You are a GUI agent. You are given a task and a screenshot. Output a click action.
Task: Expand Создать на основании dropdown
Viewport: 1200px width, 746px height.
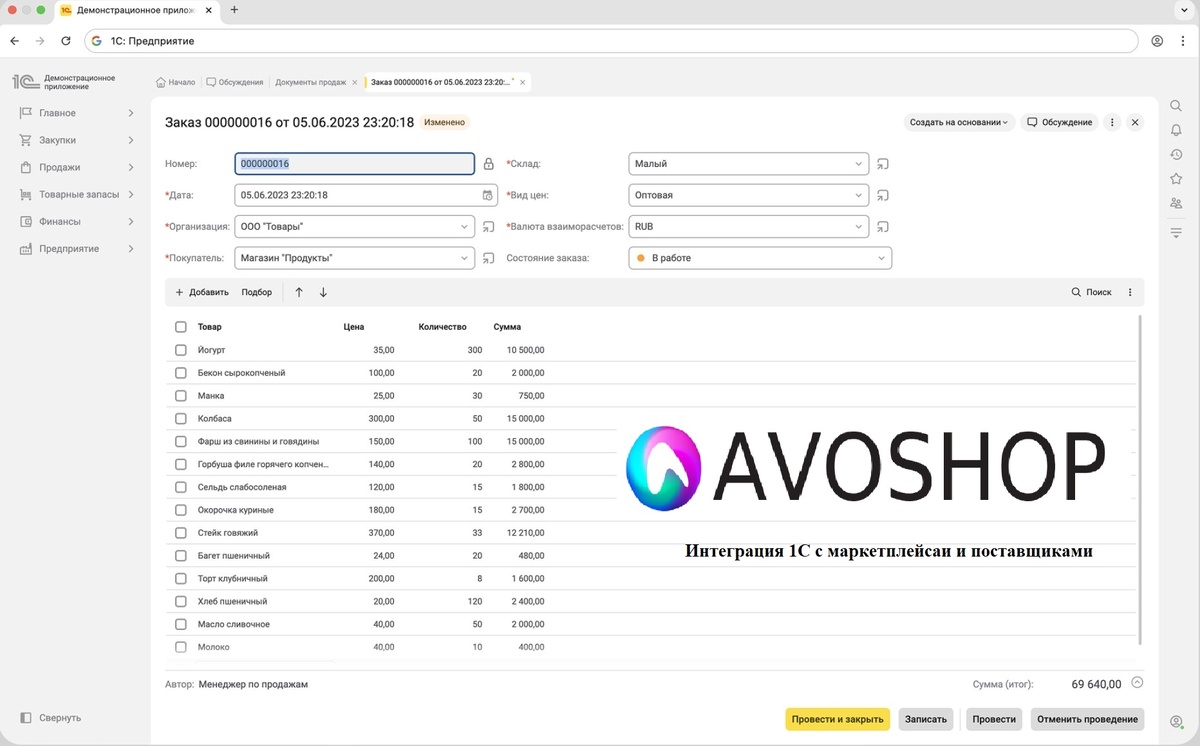(x=959, y=122)
